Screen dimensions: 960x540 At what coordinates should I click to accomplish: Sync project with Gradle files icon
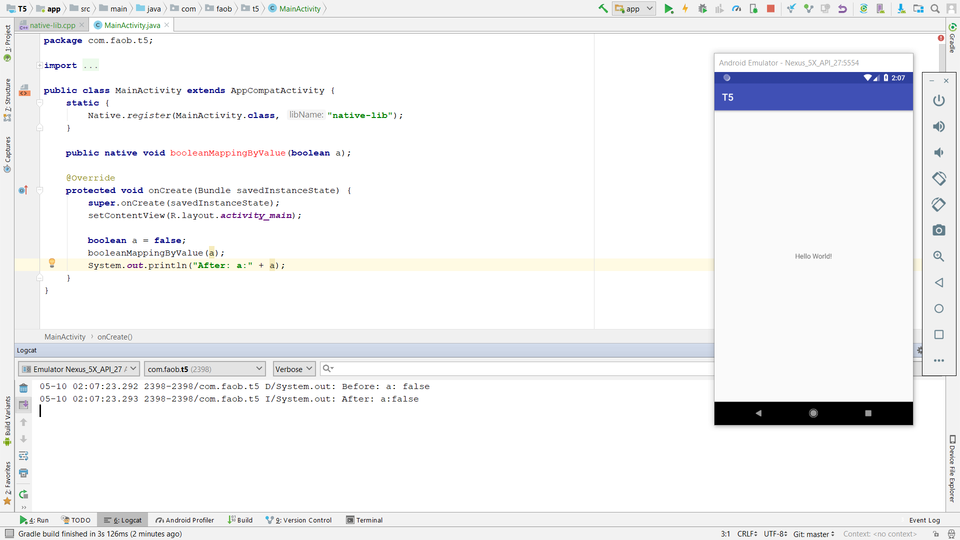pyautogui.click(x=863, y=9)
